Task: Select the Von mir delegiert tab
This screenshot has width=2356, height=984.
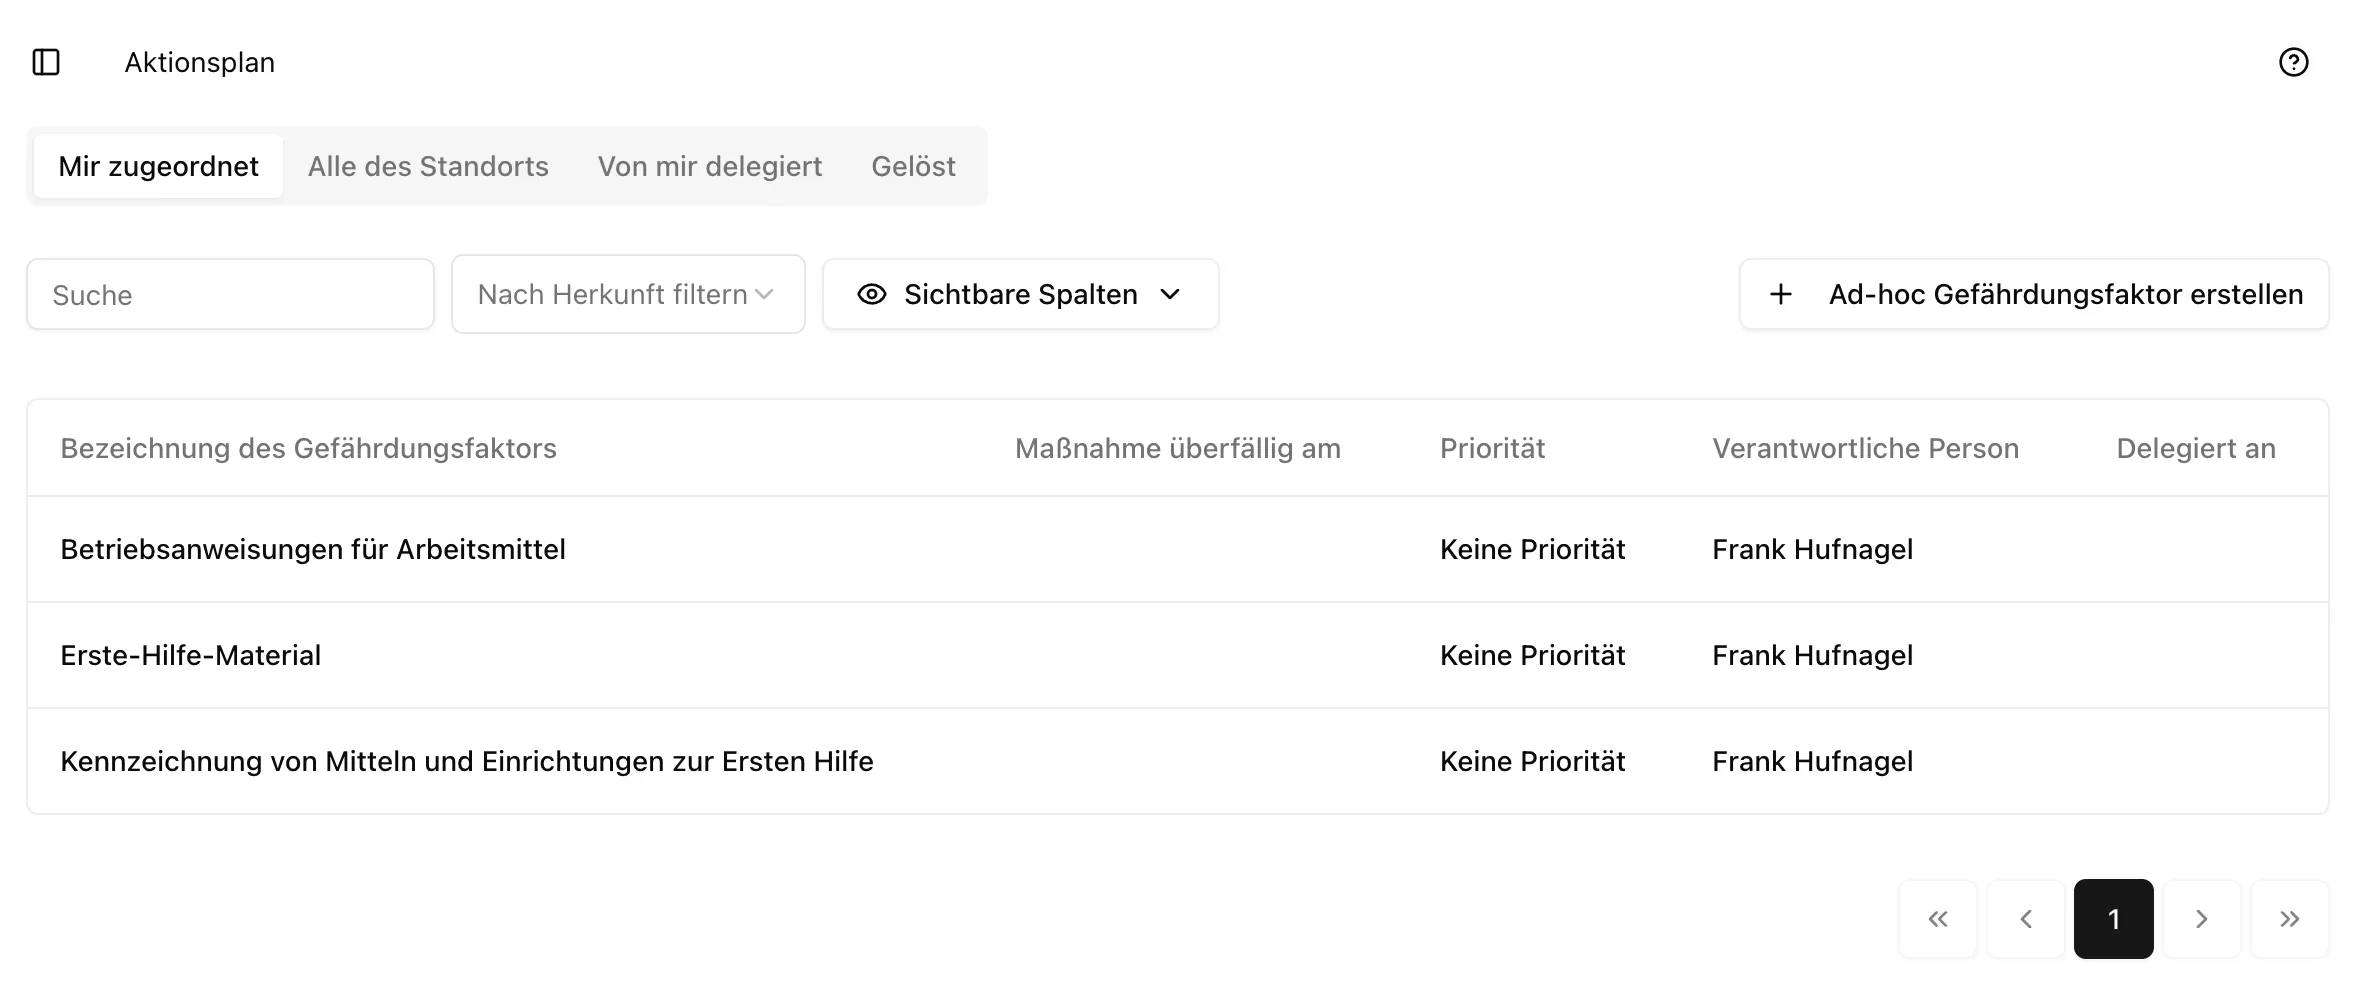Action: pyautogui.click(x=710, y=166)
